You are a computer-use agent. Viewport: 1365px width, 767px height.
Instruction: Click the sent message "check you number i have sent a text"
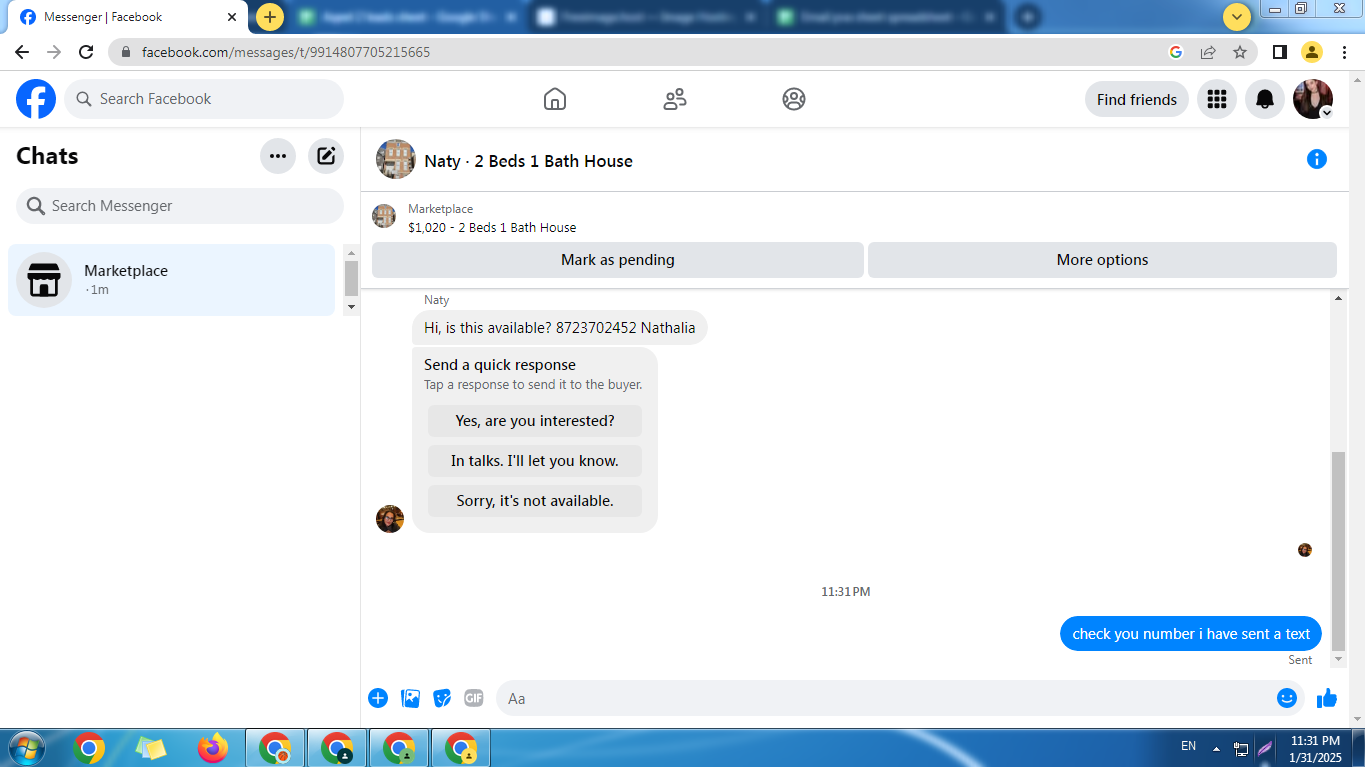click(x=1191, y=634)
